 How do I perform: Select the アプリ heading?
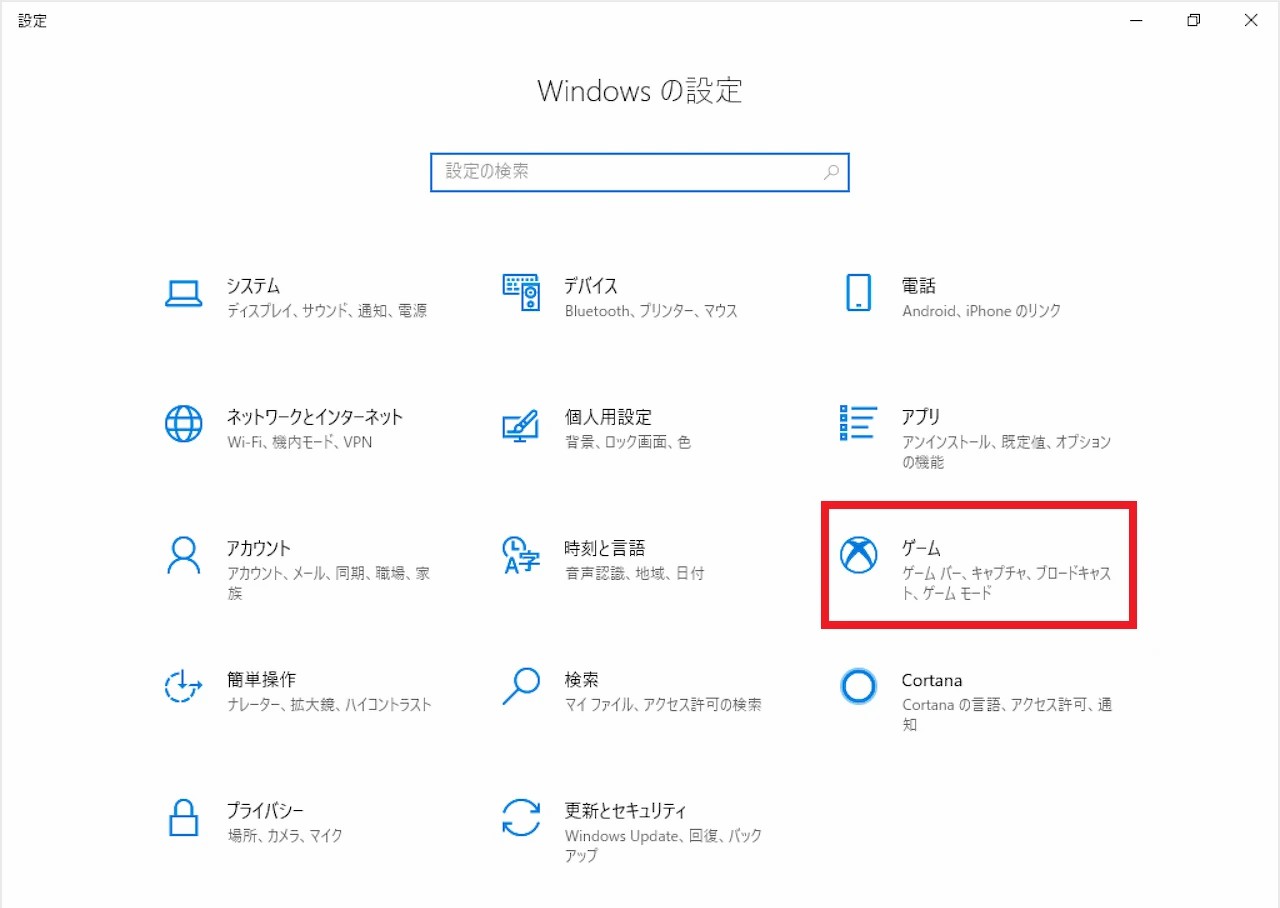921,417
